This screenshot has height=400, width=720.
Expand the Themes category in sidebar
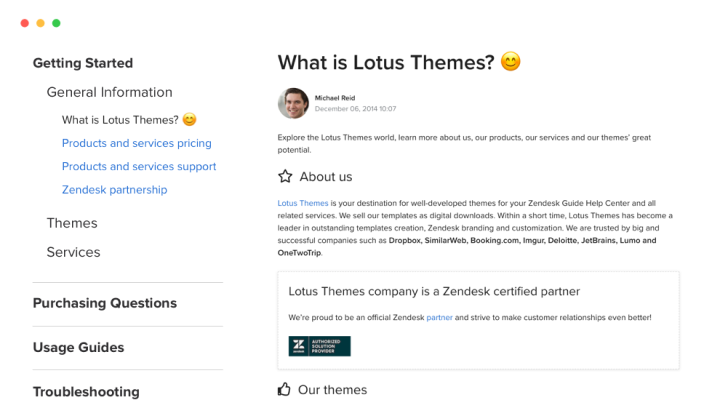point(72,223)
